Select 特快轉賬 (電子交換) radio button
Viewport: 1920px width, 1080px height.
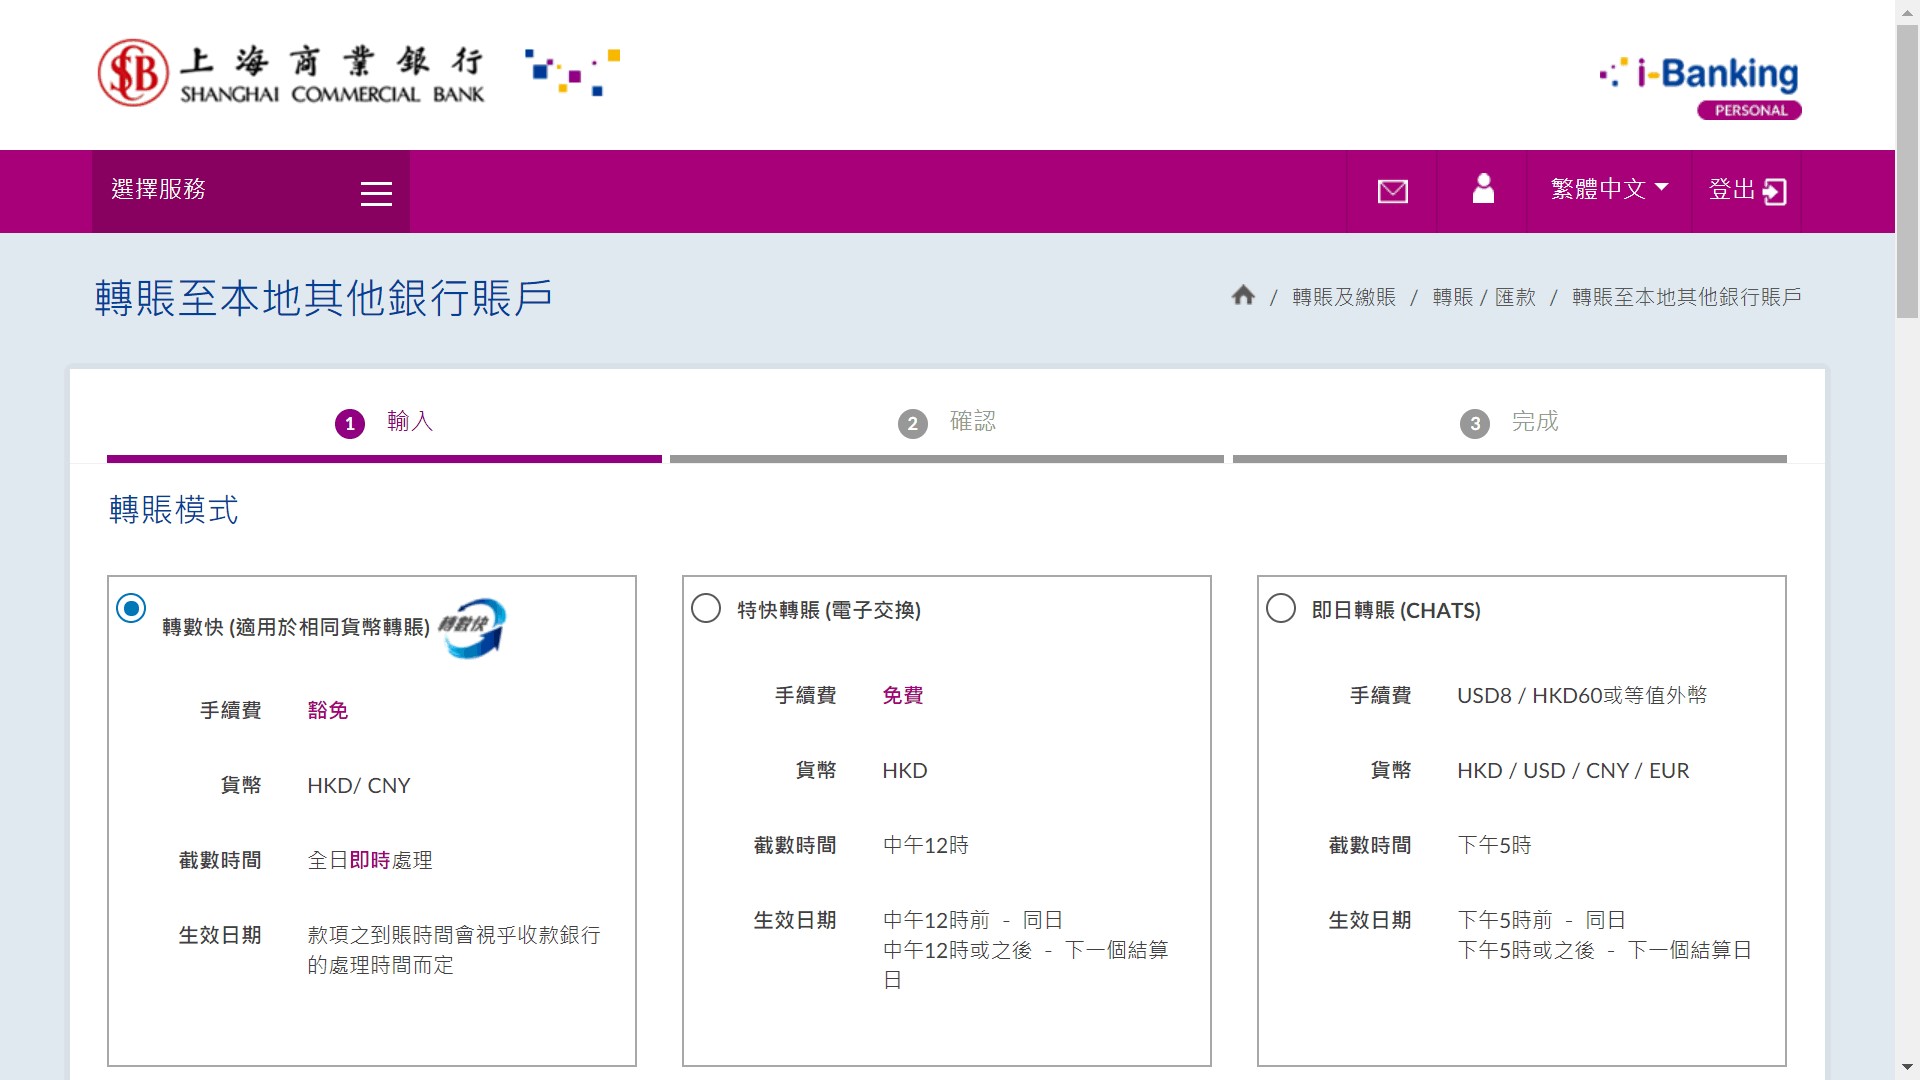coord(706,608)
